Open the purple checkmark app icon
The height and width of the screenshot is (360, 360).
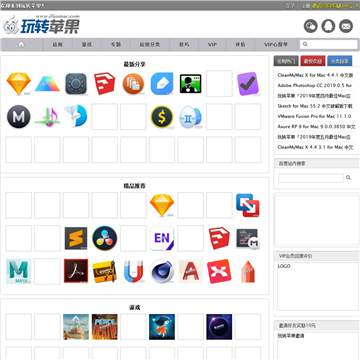(x=248, y=84)
